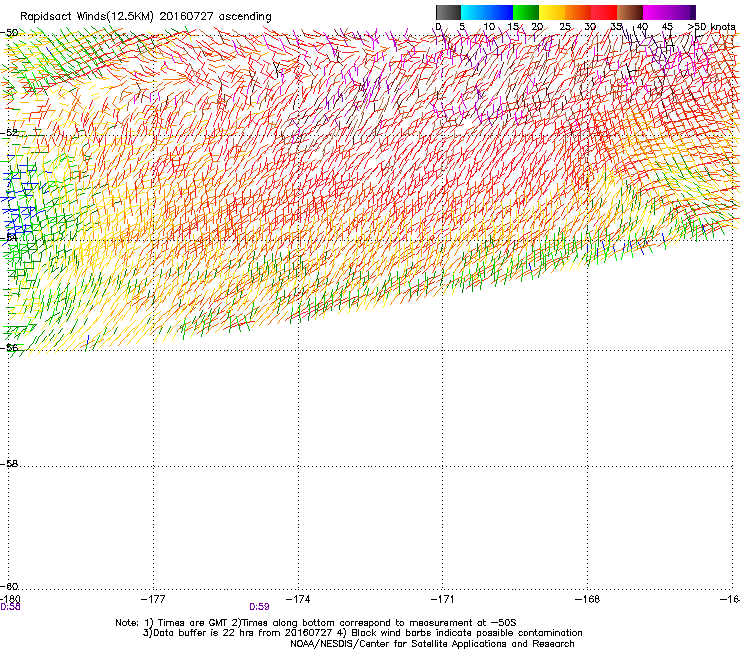
Task: Click the longitude label "-177"
Action: pos(153,599)
